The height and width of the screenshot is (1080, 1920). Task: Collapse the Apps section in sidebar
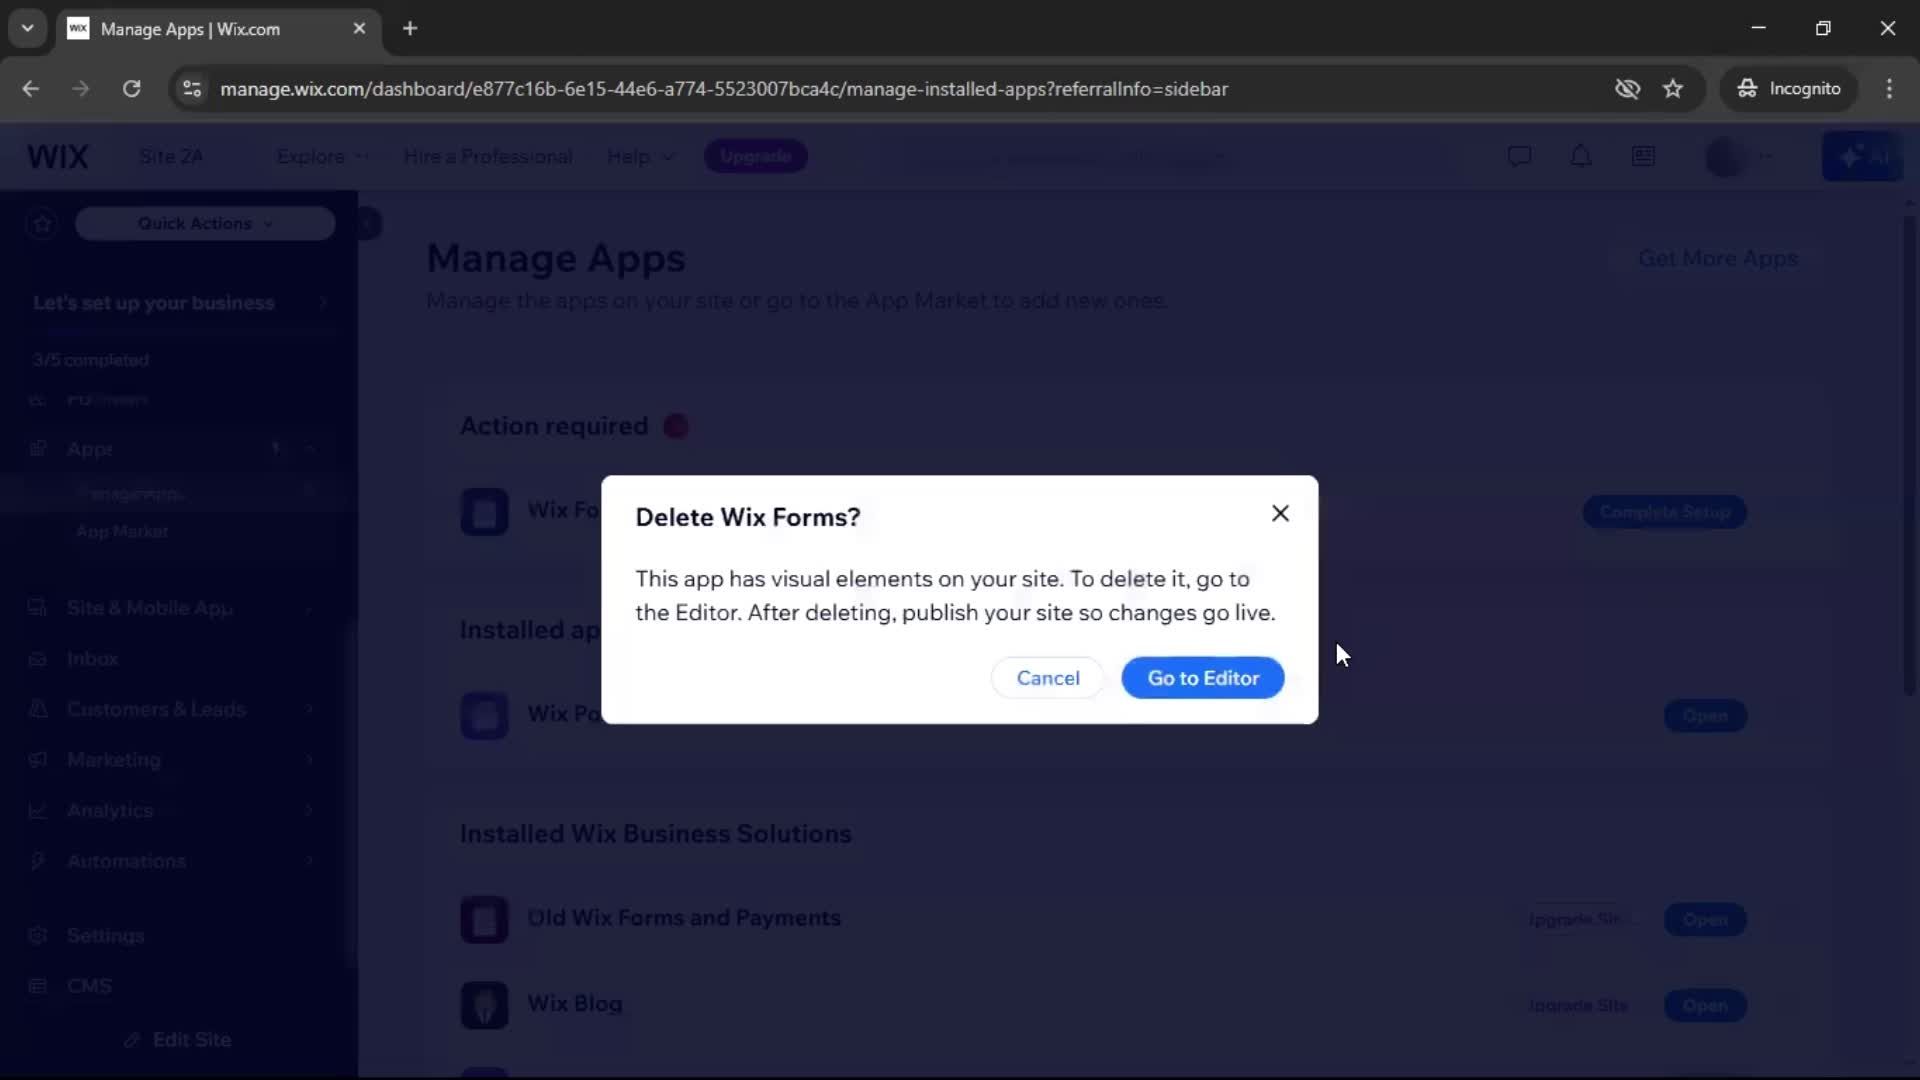(x=310, y=449)
